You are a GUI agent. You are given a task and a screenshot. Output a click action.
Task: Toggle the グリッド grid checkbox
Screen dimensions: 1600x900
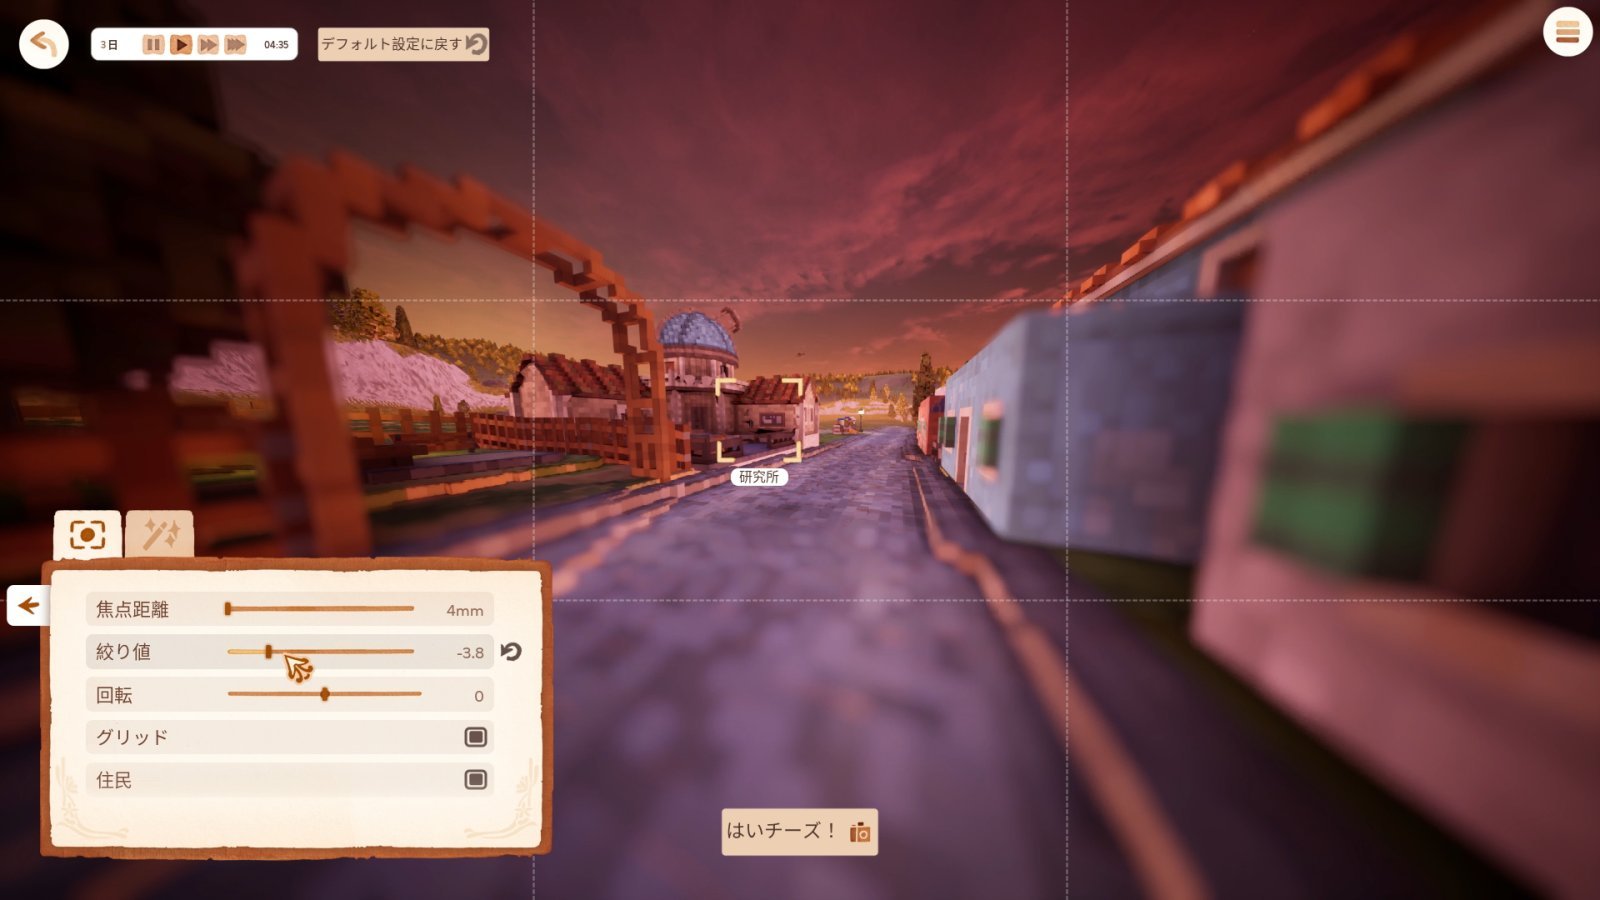pyautogui.click(x=476, y=737)
